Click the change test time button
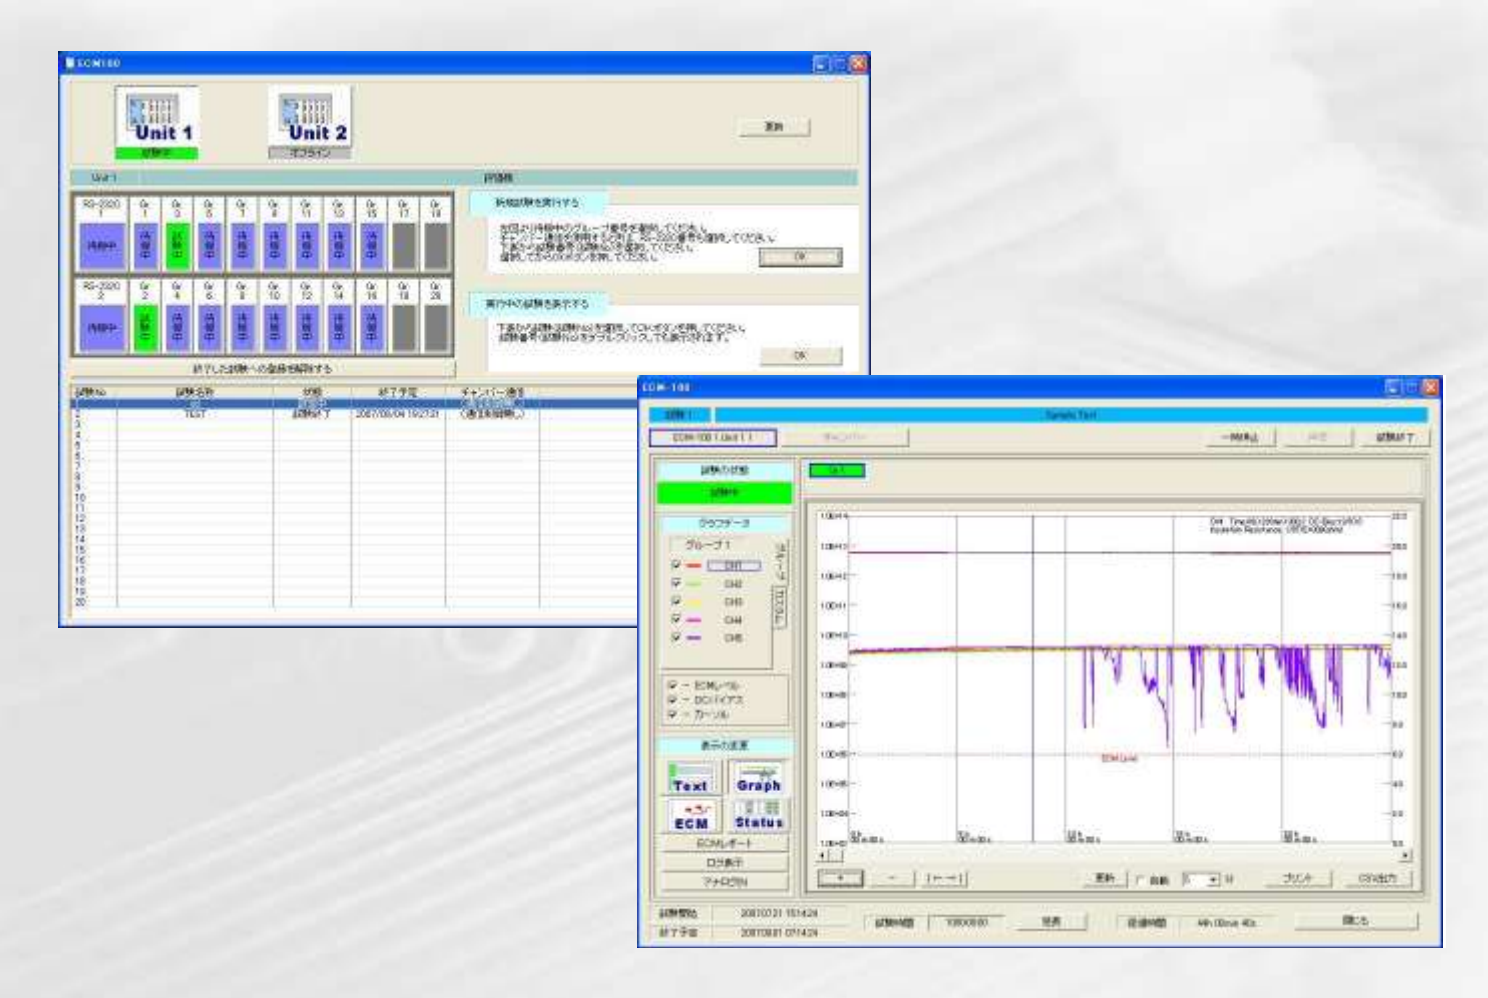 click(1051, 922)
